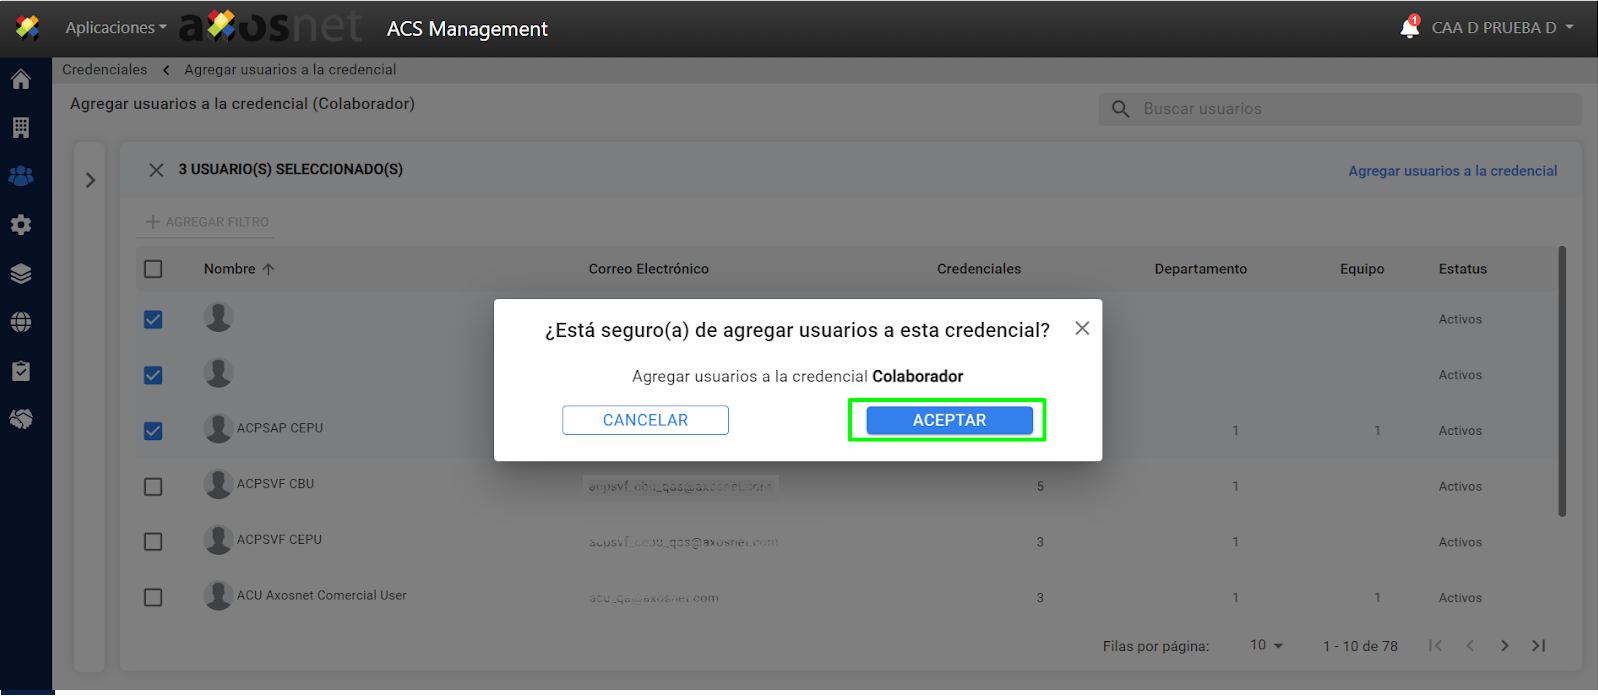The width and height of the screenshot is (1598, 696).
Task: Open the Aplicaciones dropdown menu
Action: pos(115,28)
